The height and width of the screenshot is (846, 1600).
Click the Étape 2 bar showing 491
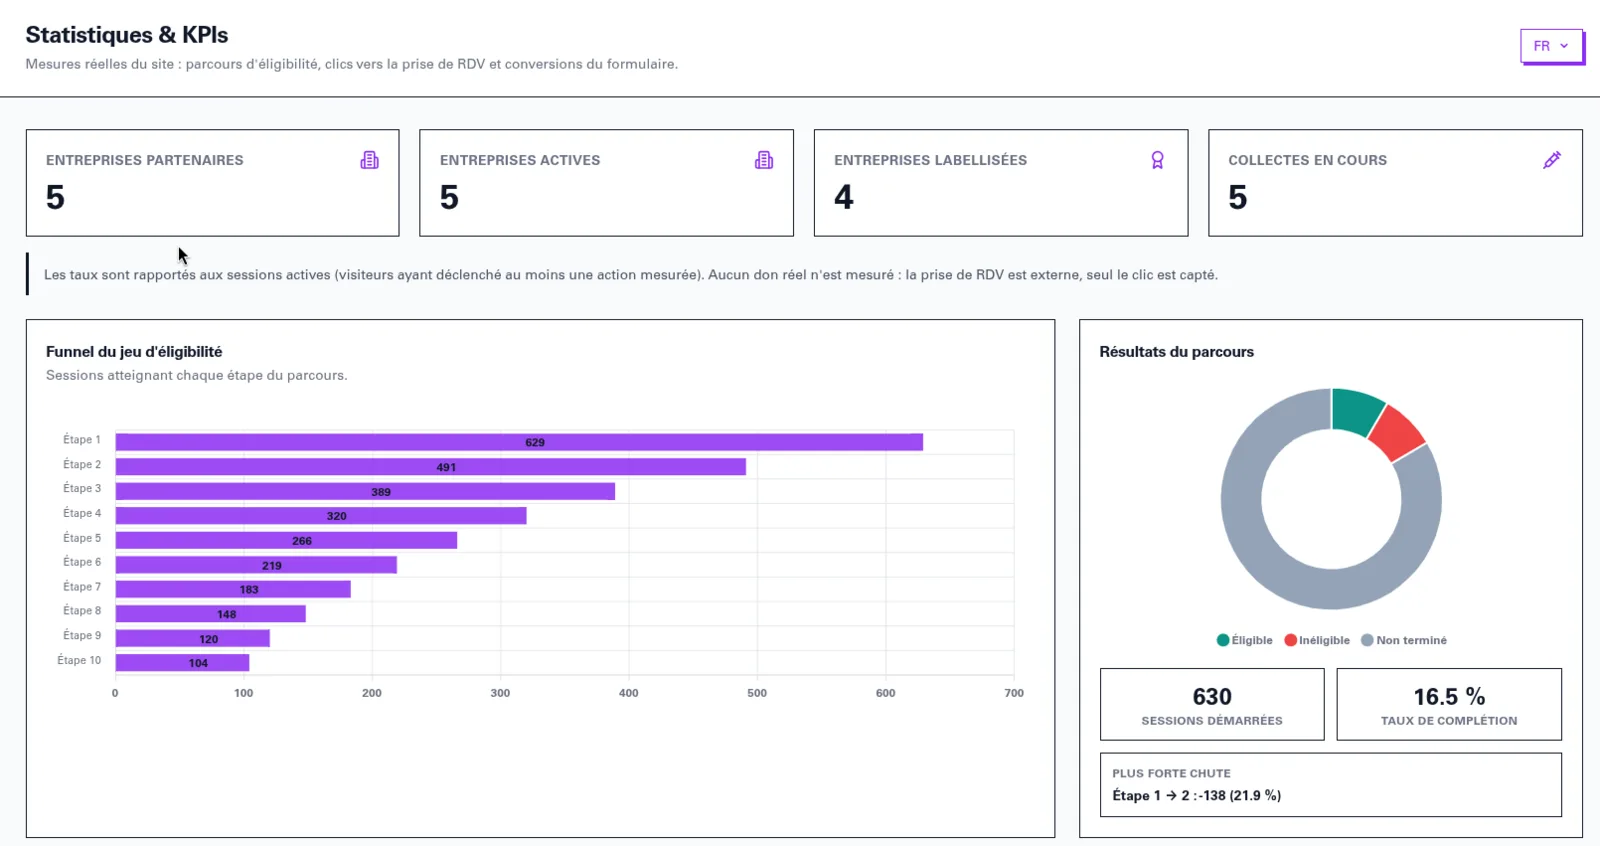click(x=431, y=467)
